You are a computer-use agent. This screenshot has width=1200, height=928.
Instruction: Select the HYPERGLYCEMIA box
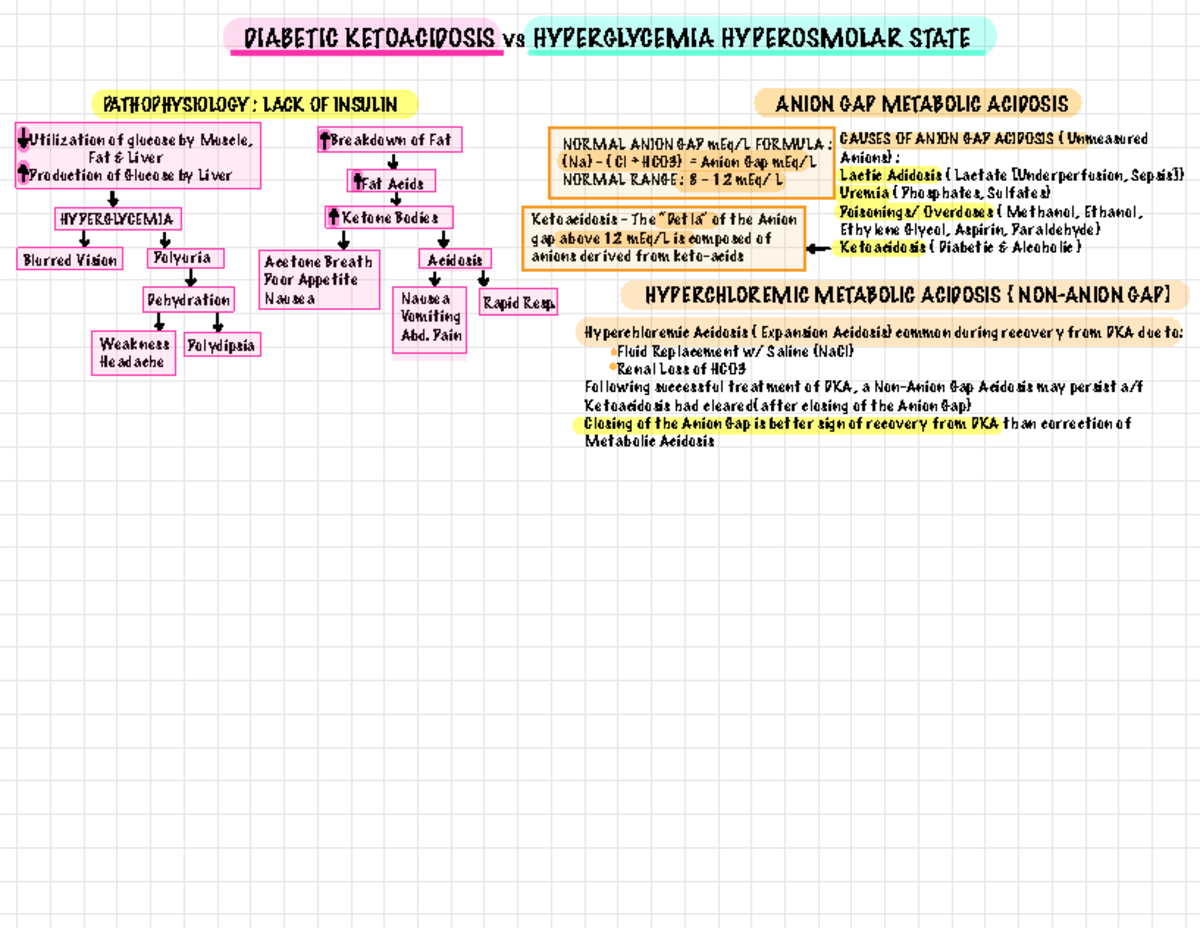[x=117, y=218]
